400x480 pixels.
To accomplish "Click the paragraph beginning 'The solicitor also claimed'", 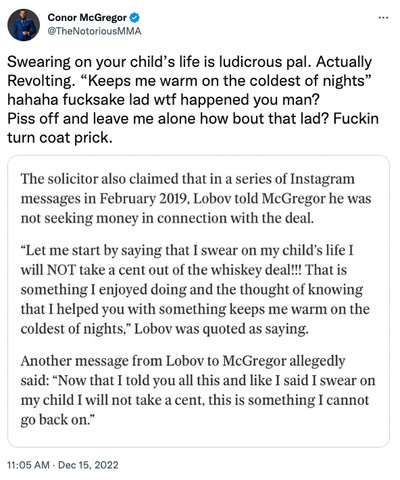I will [196, 199].
